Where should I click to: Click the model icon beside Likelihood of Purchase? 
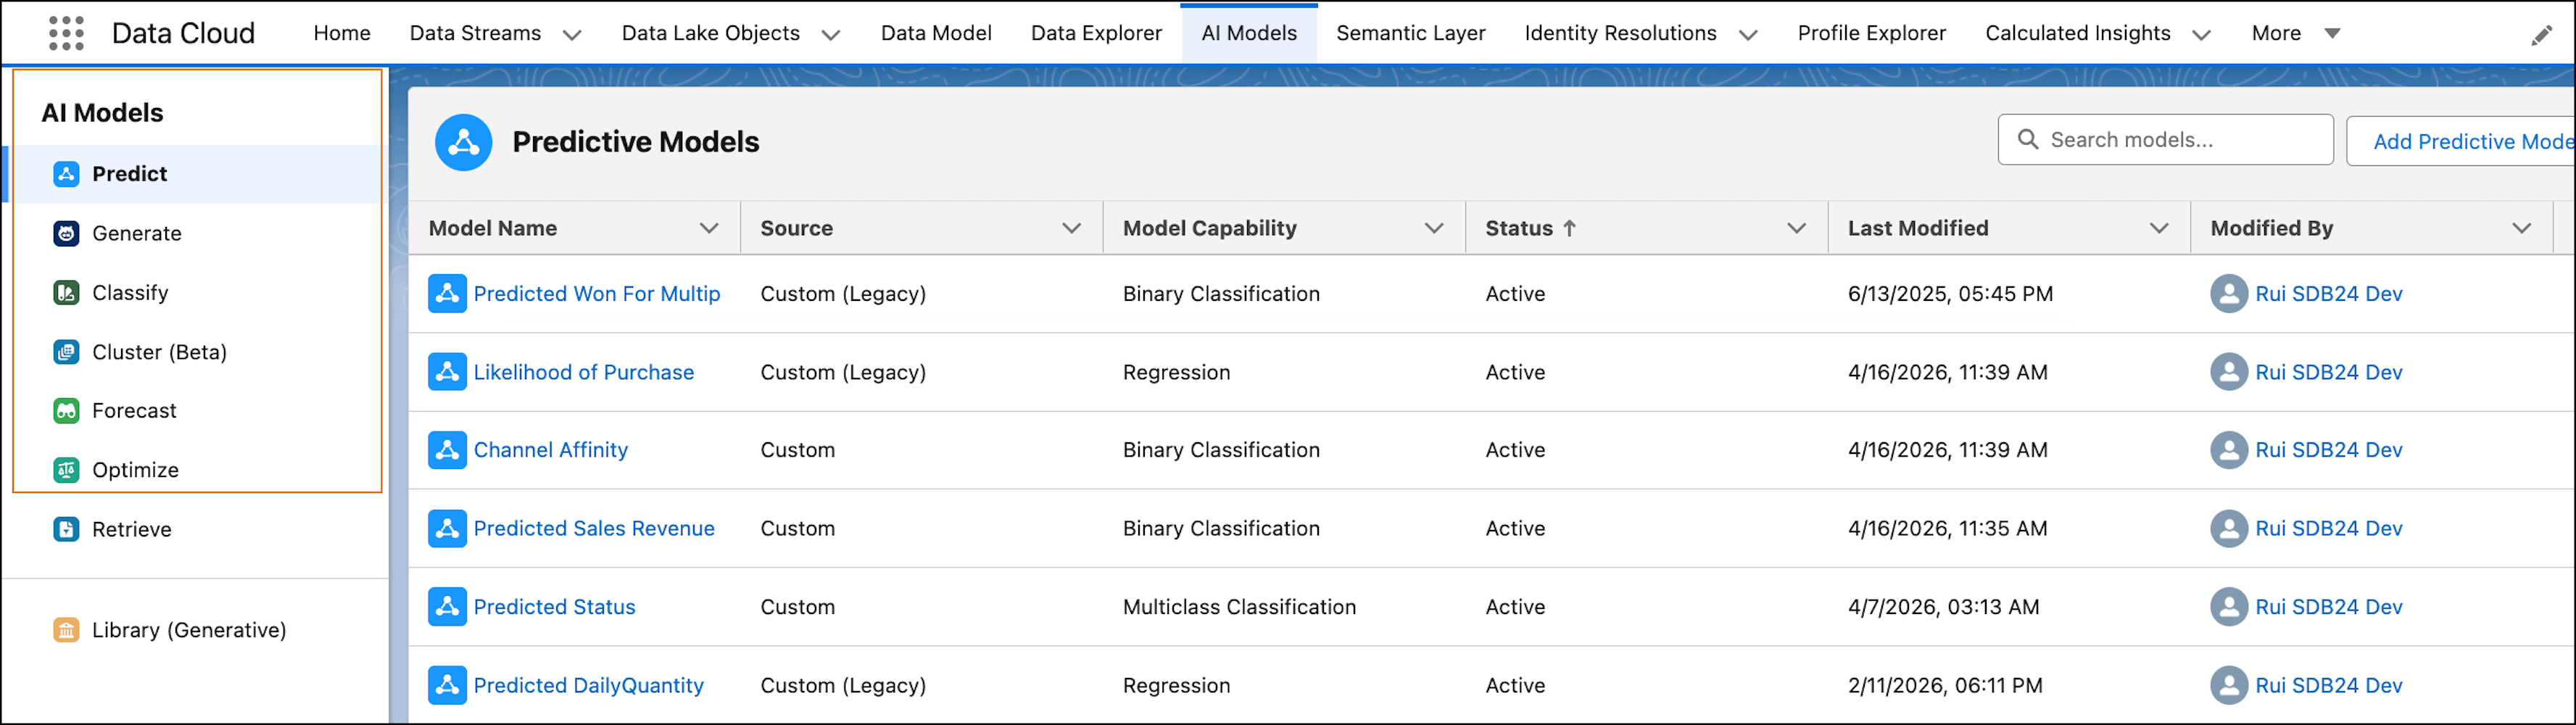(447, 372)
